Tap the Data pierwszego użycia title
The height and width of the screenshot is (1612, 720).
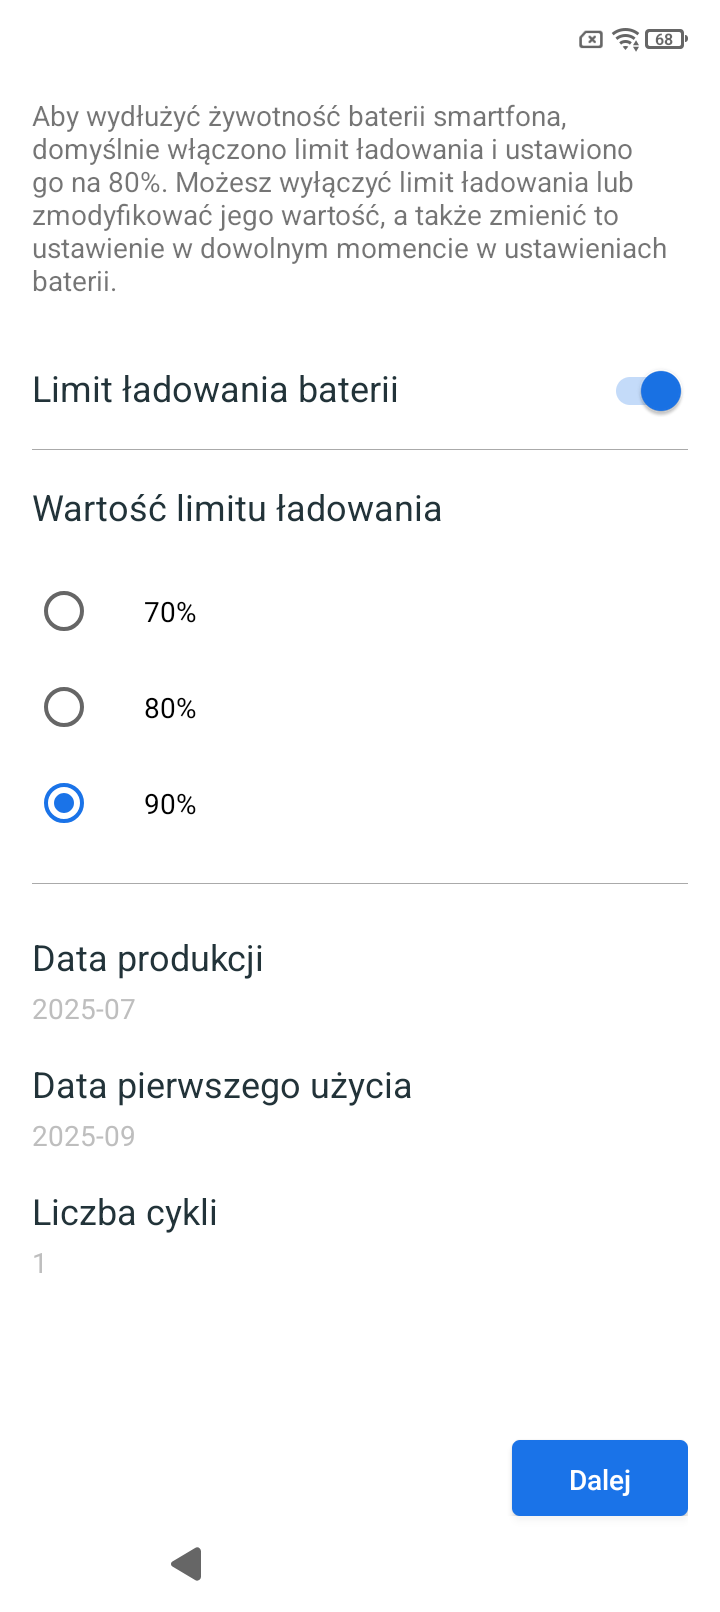pyautogui.click(x=222, y=1086)
